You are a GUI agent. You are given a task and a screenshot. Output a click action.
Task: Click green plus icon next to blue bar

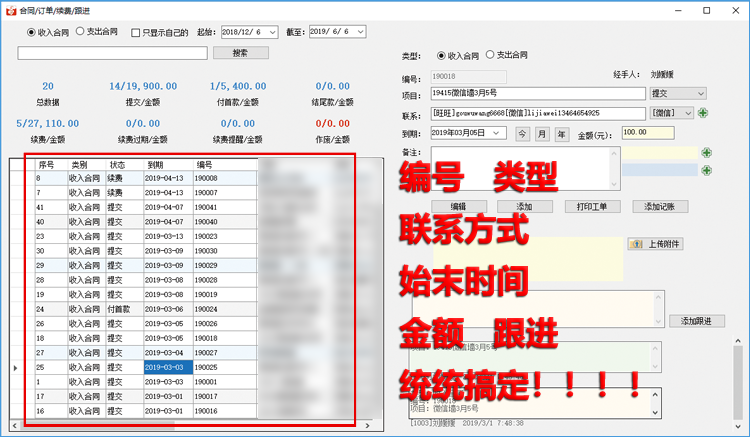[706, 171]
